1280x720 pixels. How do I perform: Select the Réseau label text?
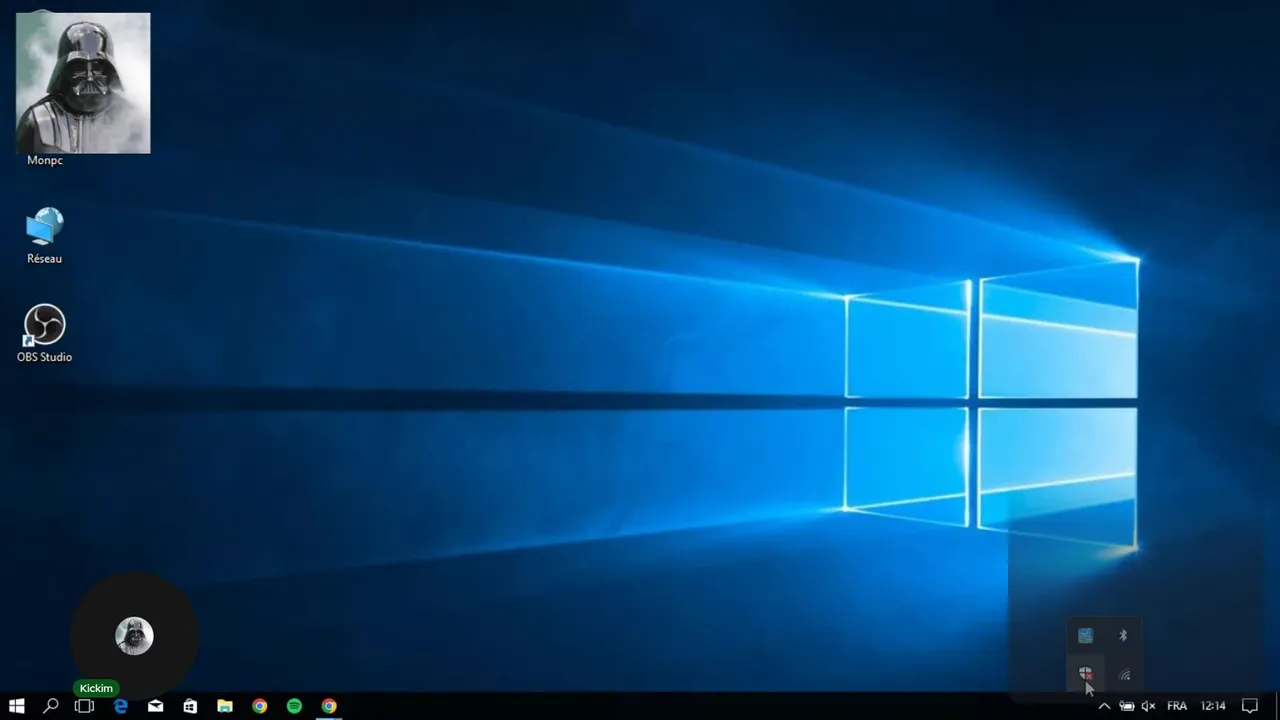click(x=44, y=259)
